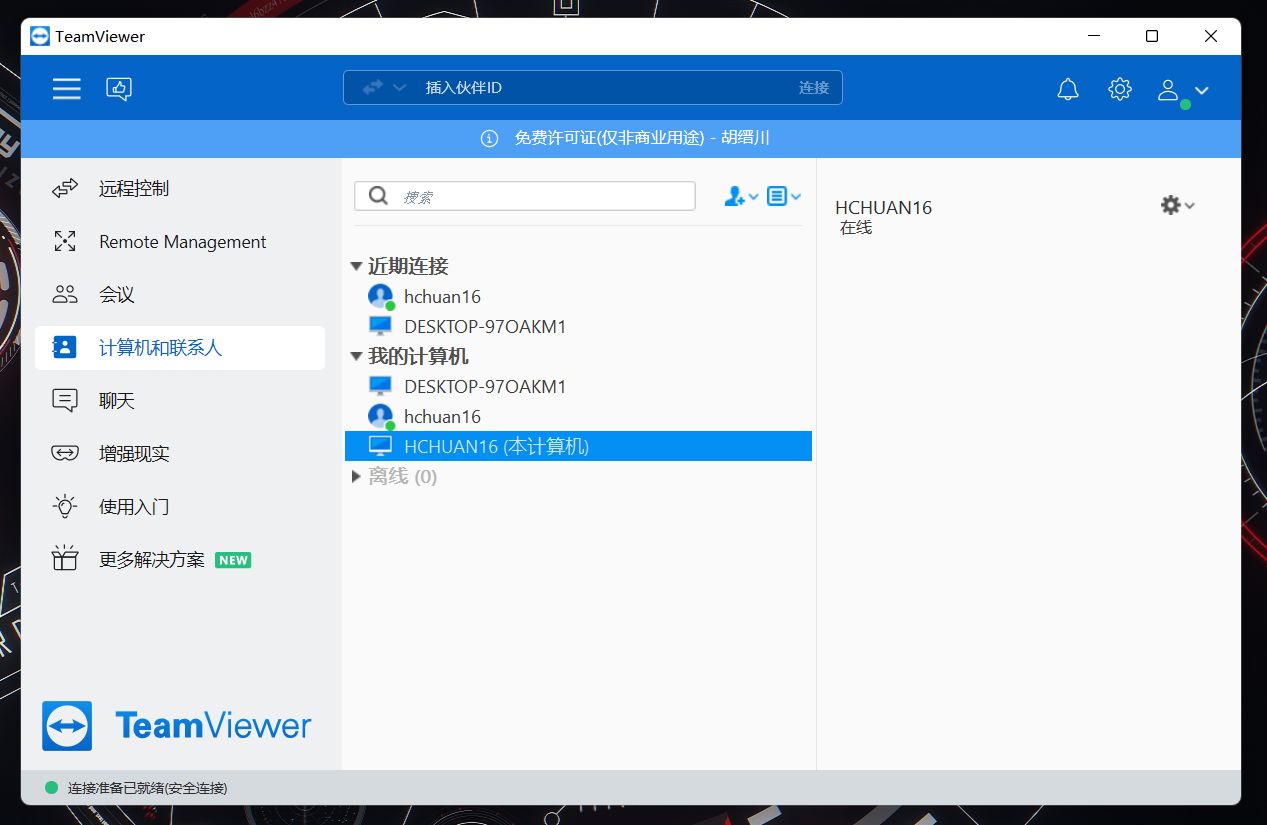Open 使用入门 in the sidebar
1267x825 pixels.
[x=180, y=507]
